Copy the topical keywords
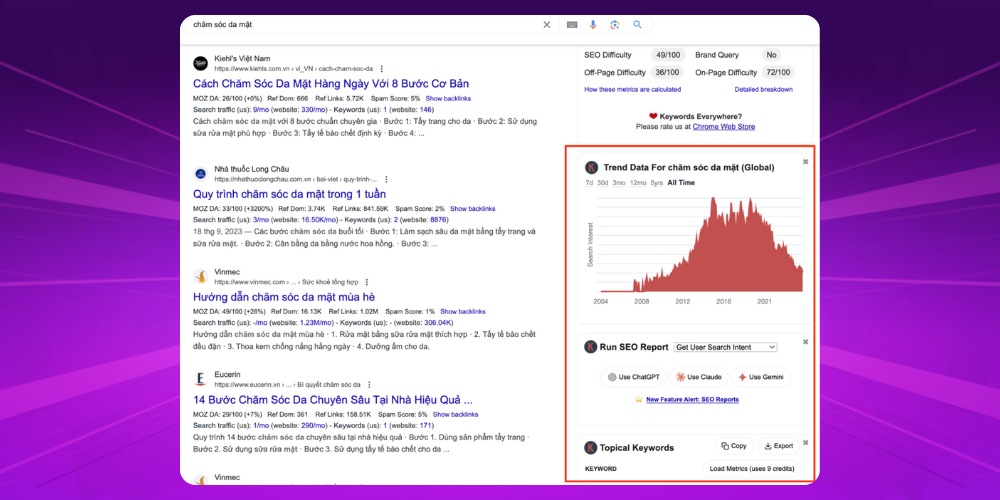Image resolution: width=1000 pixels, height=500 pixels. pyautogui.click(x=734, y=446)
